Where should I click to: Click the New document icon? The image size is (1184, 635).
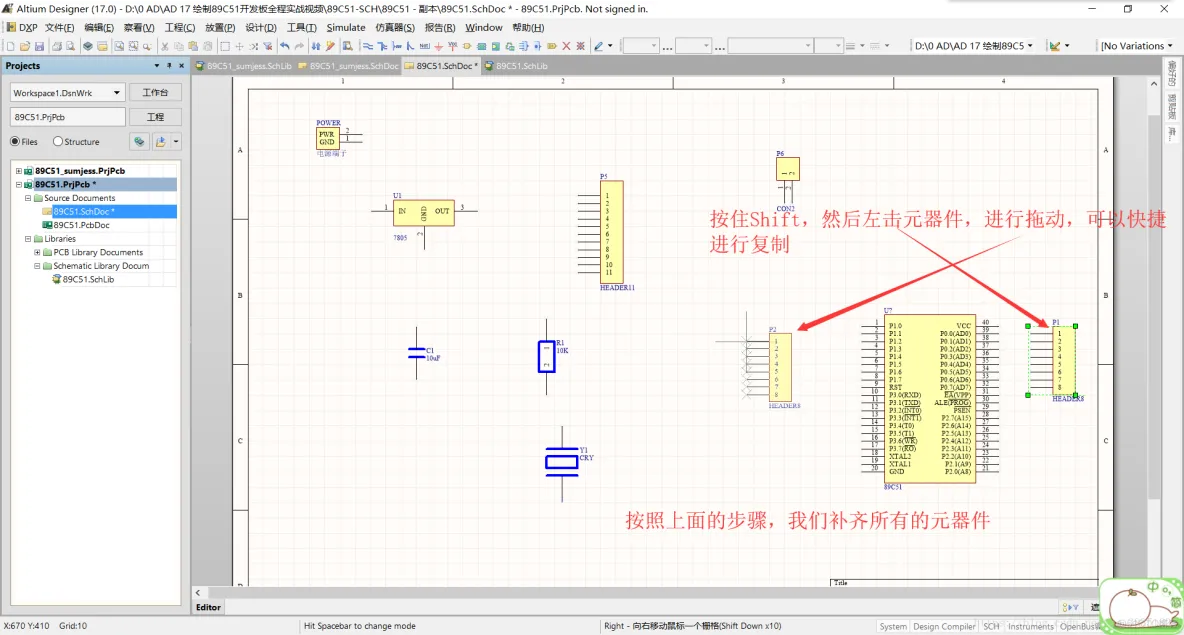pos(11,46)
